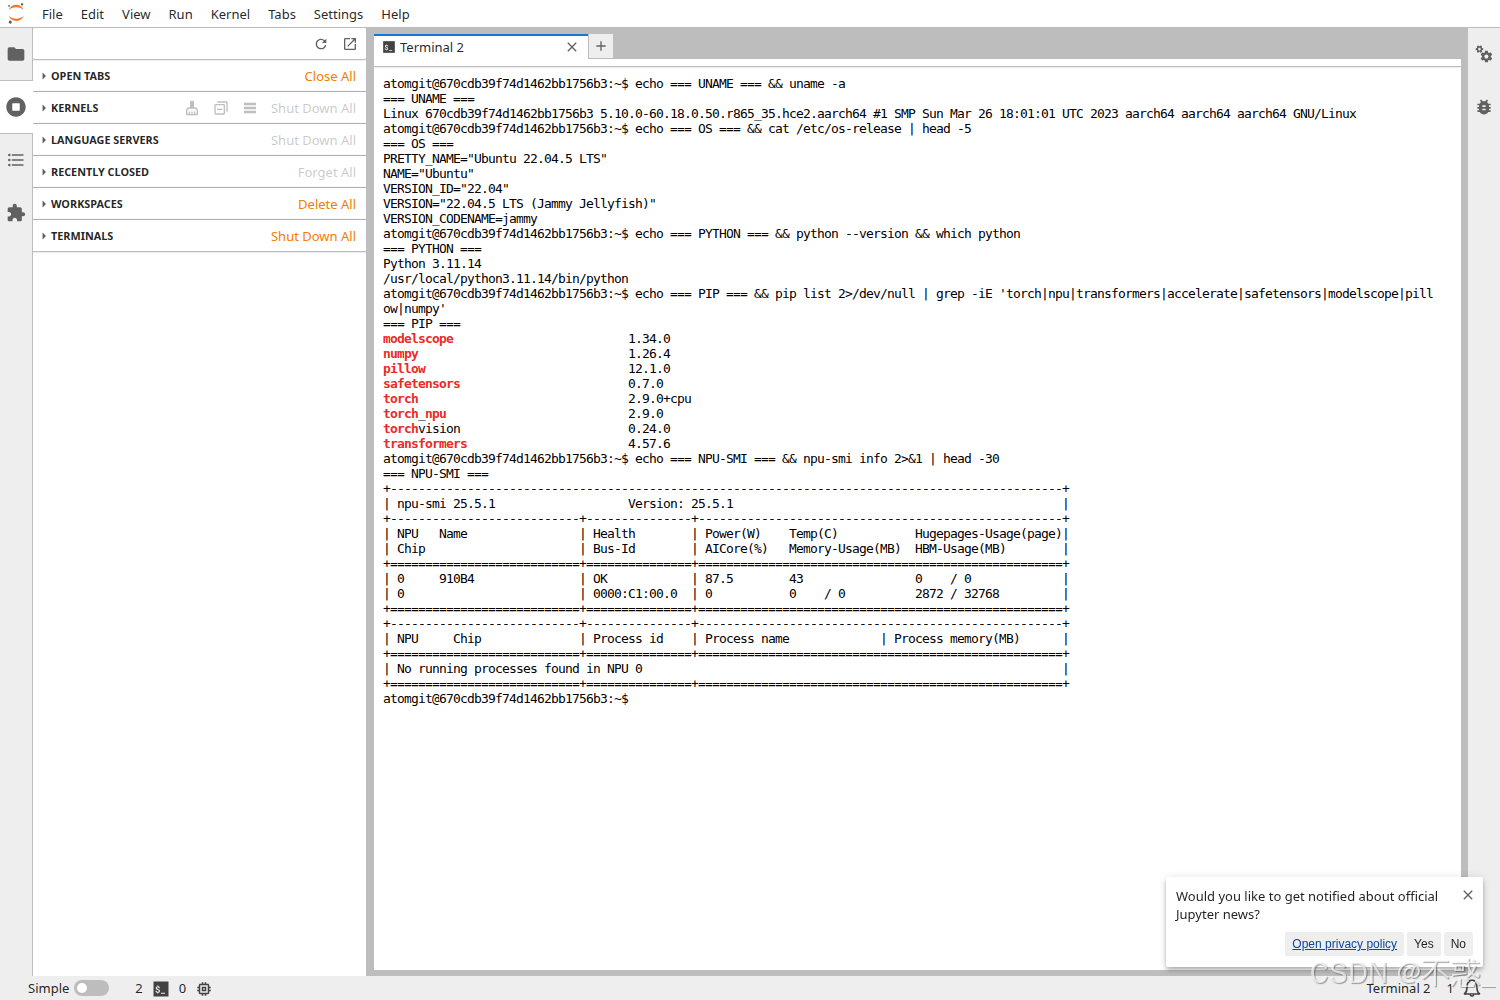
Task: Click Delete All for workspaces
Action: pyautogui.click(x=327, y=204)
